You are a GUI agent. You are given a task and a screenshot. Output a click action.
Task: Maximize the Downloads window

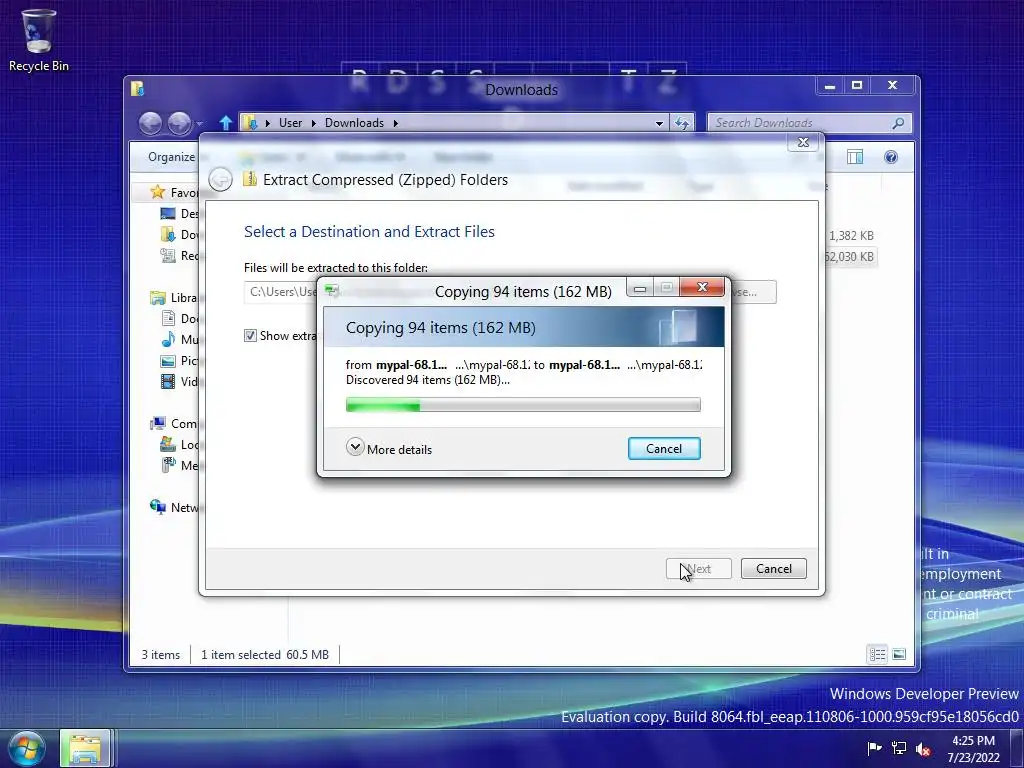click(x=857, y=86)
